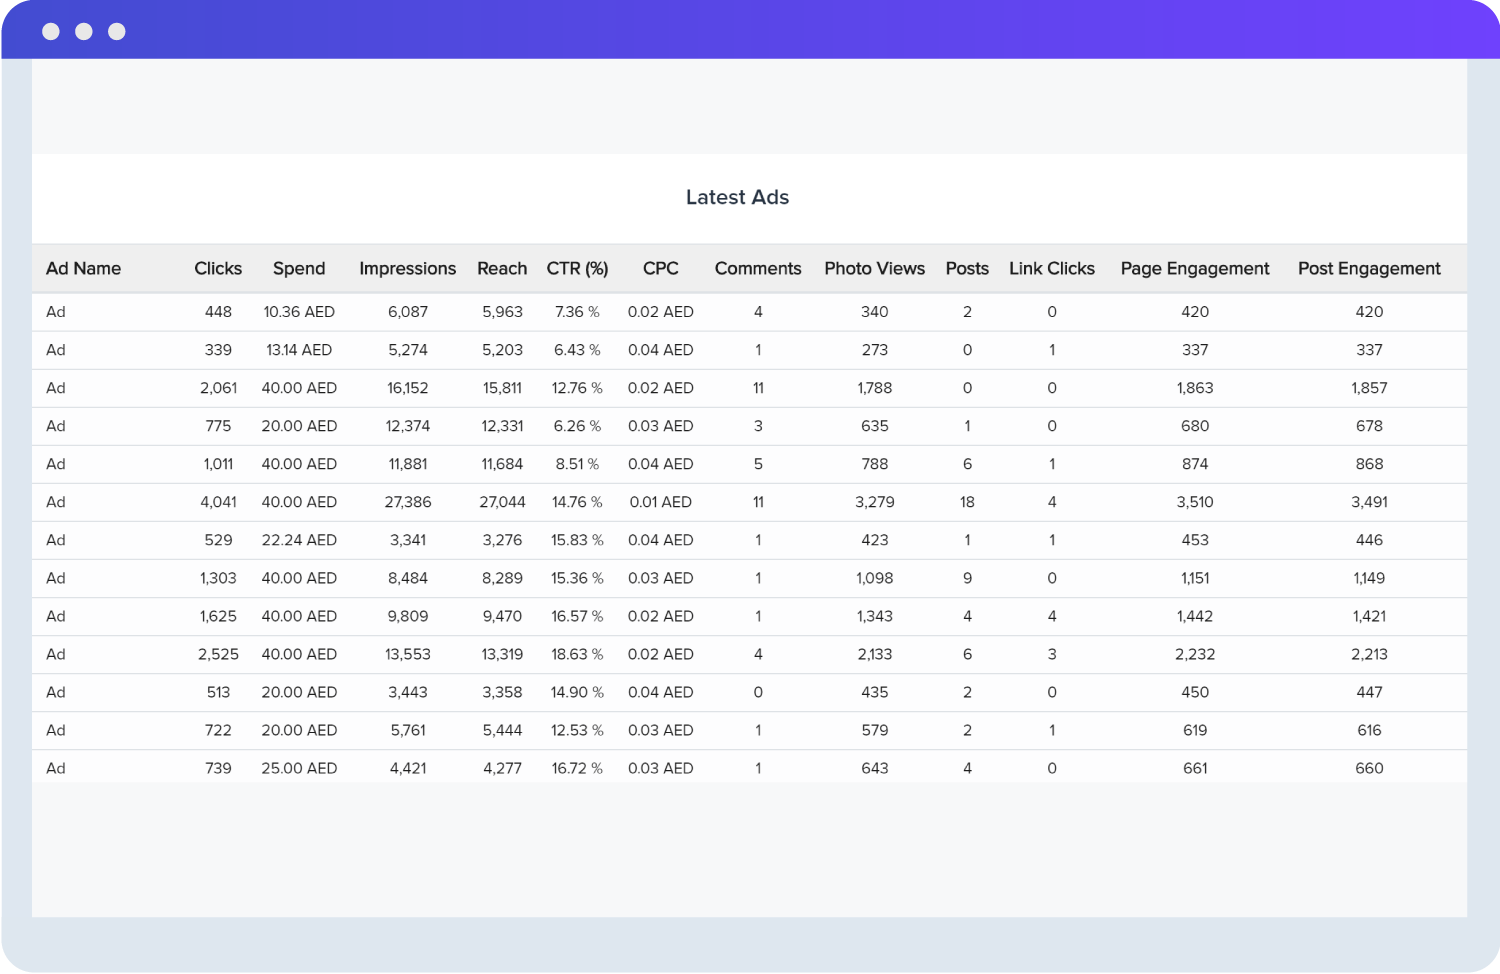Click the 22.24 AED spend cell
The height and width of the screenshot is (974, 1500).
299,540
